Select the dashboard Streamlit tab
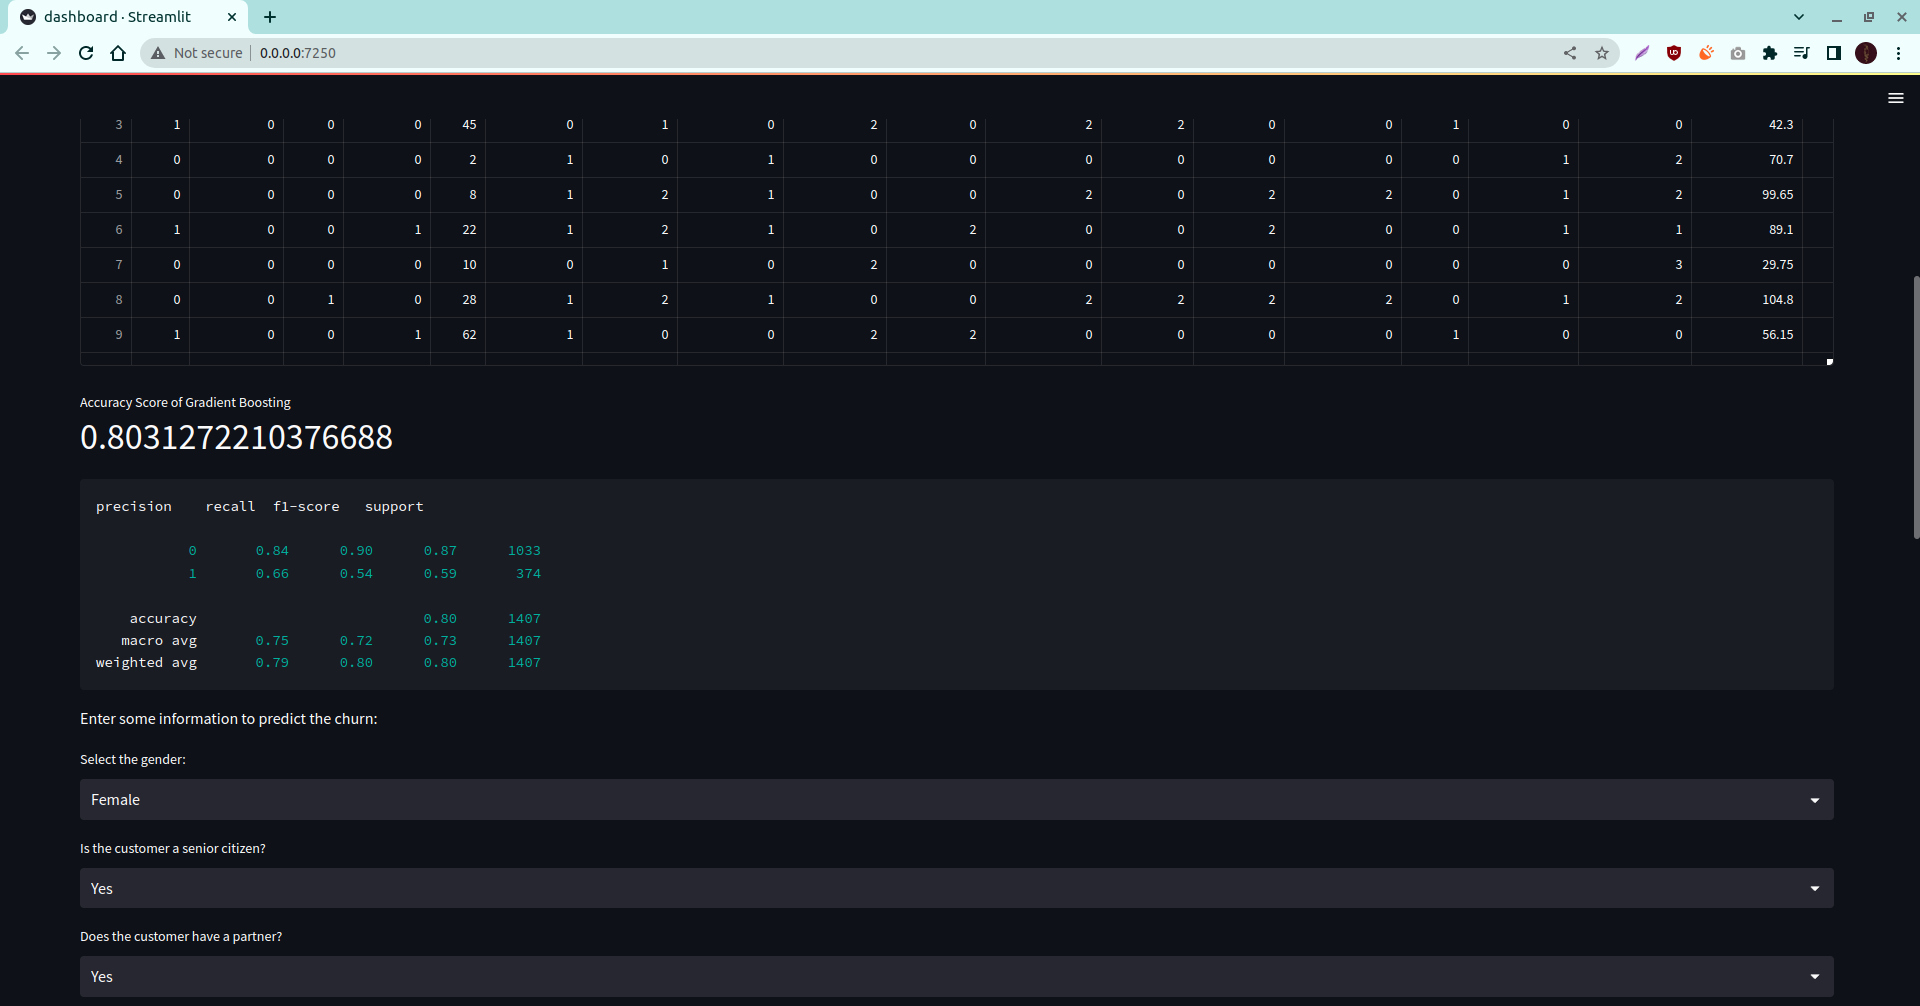This screenshot has width=1920, height=1006. 120,17
